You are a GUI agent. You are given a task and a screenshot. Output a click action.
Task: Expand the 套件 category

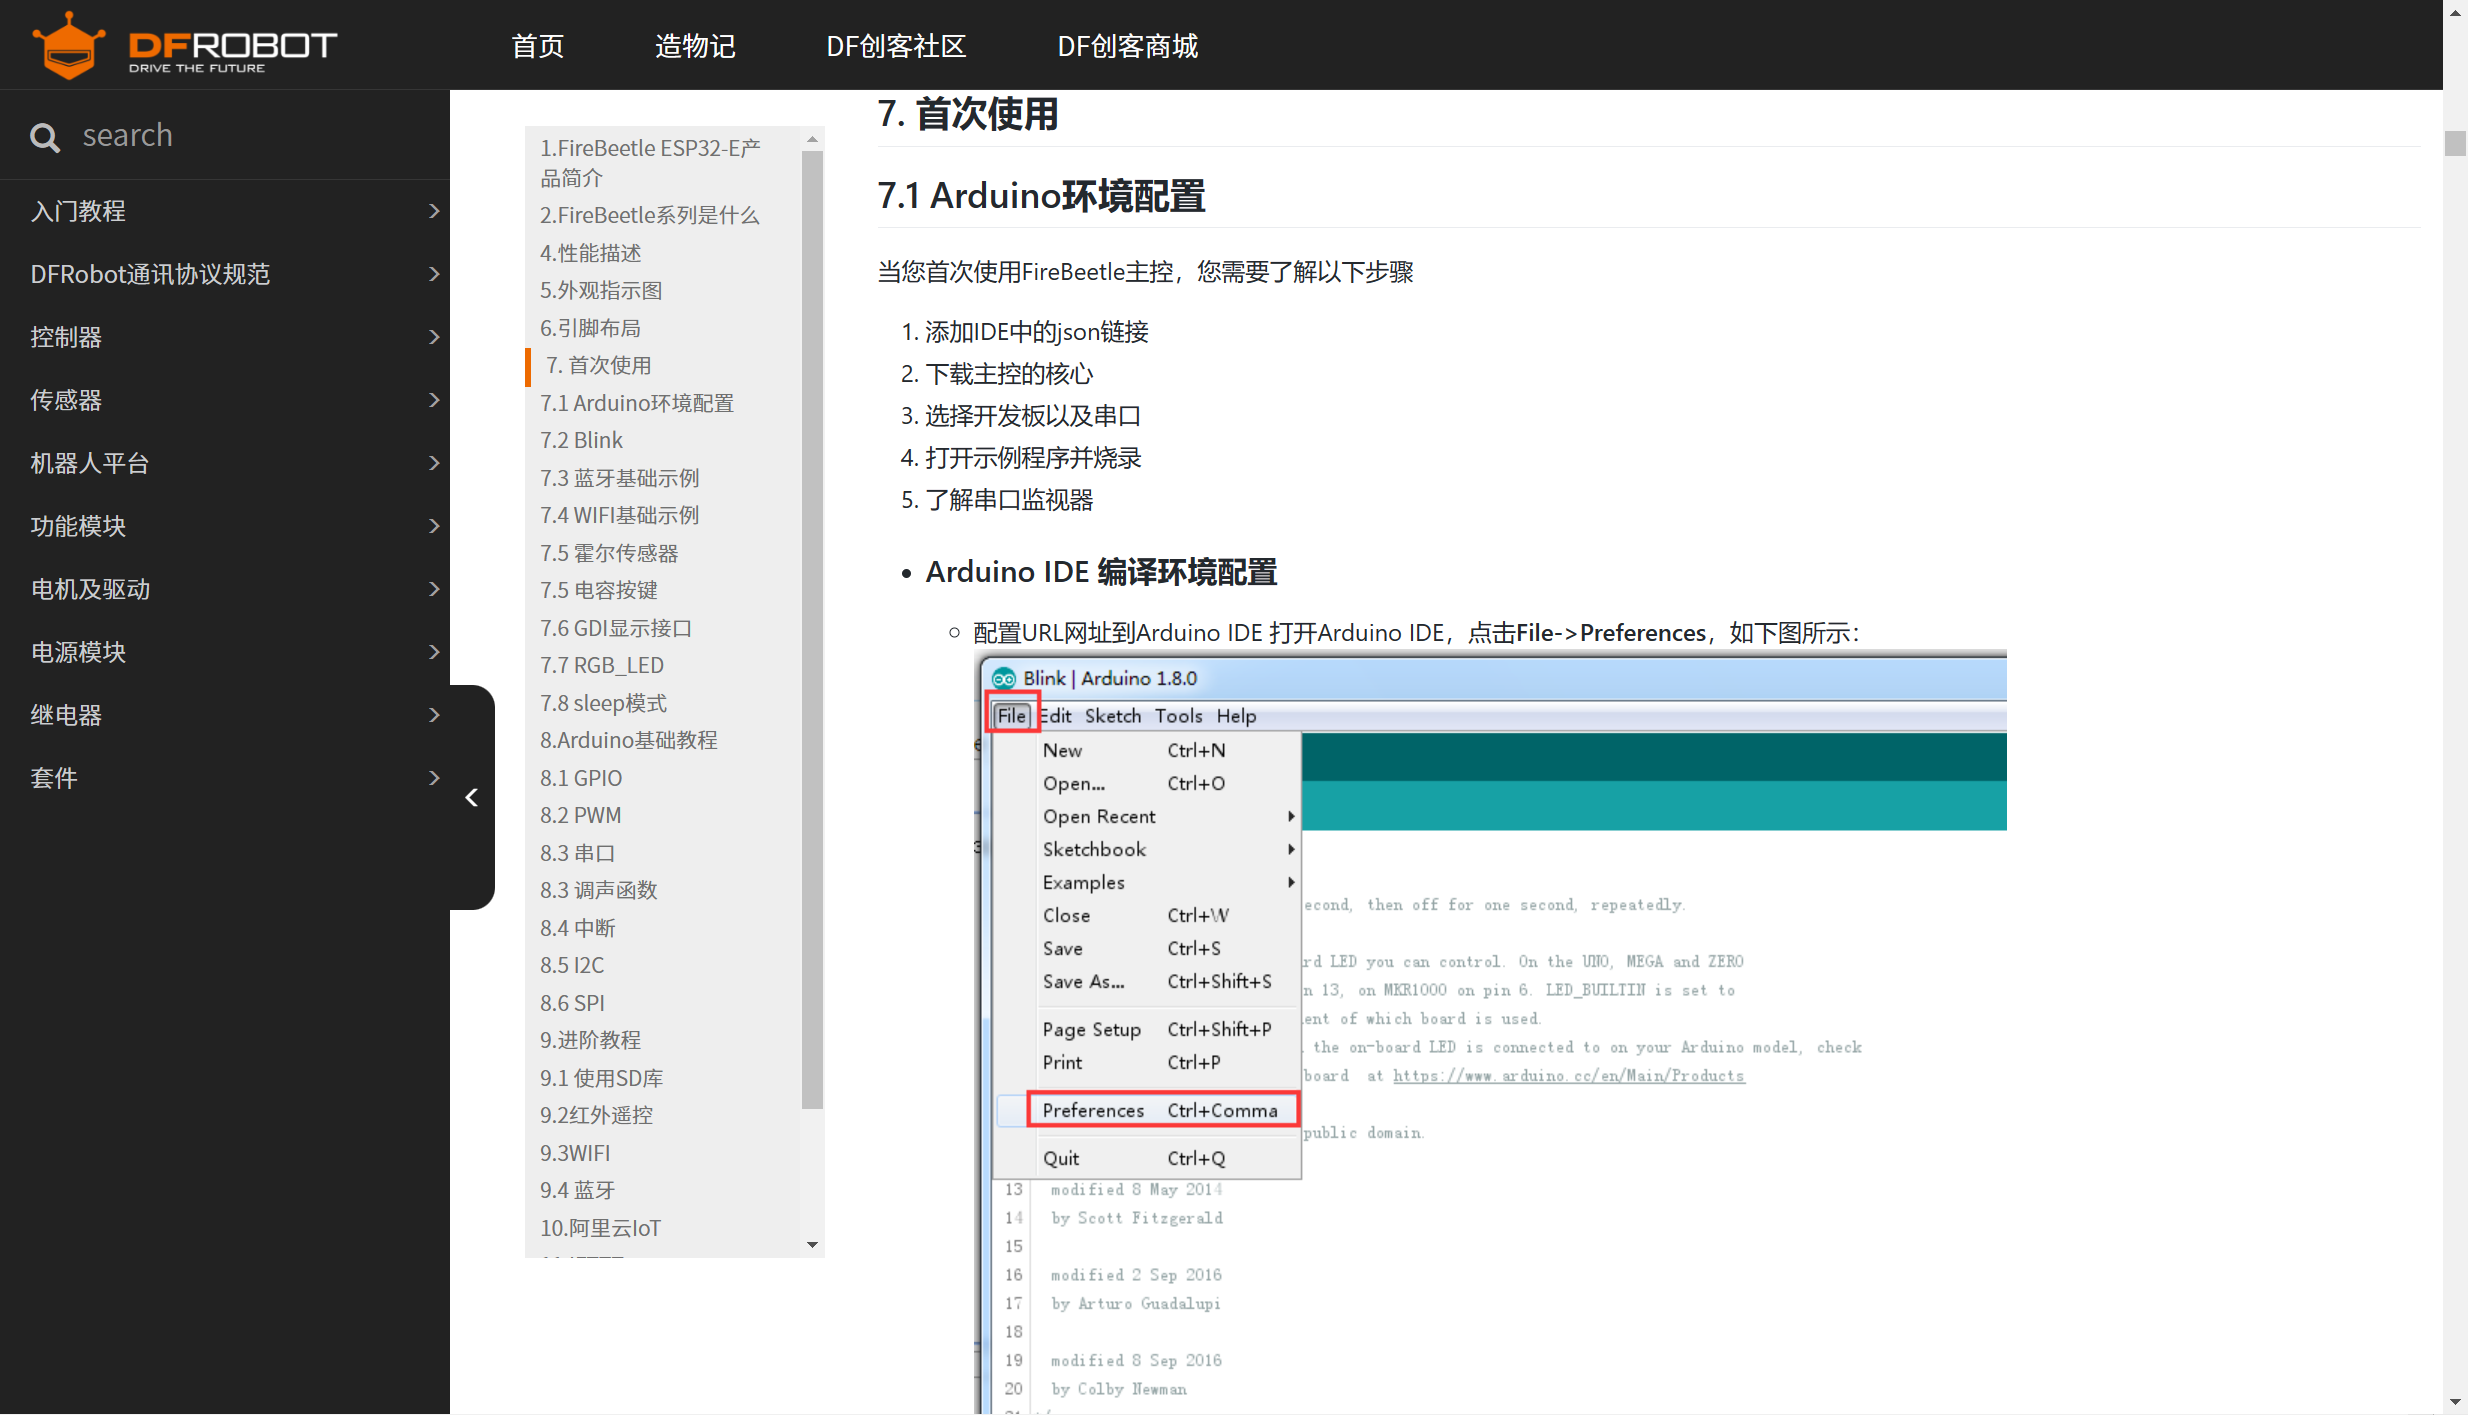[x=225, y=778]
